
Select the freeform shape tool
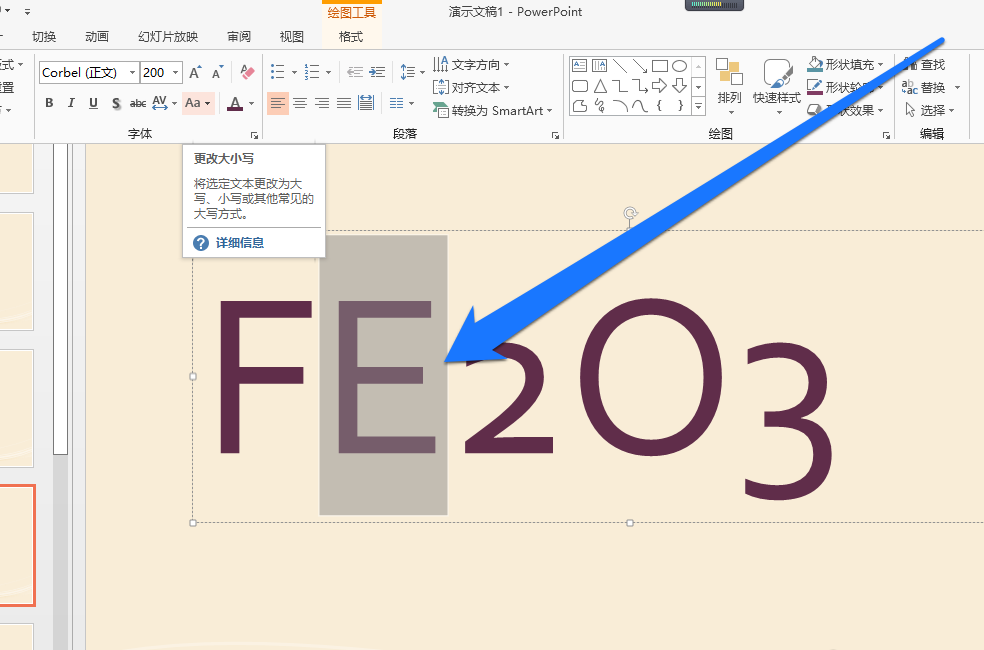click(580, 105)
